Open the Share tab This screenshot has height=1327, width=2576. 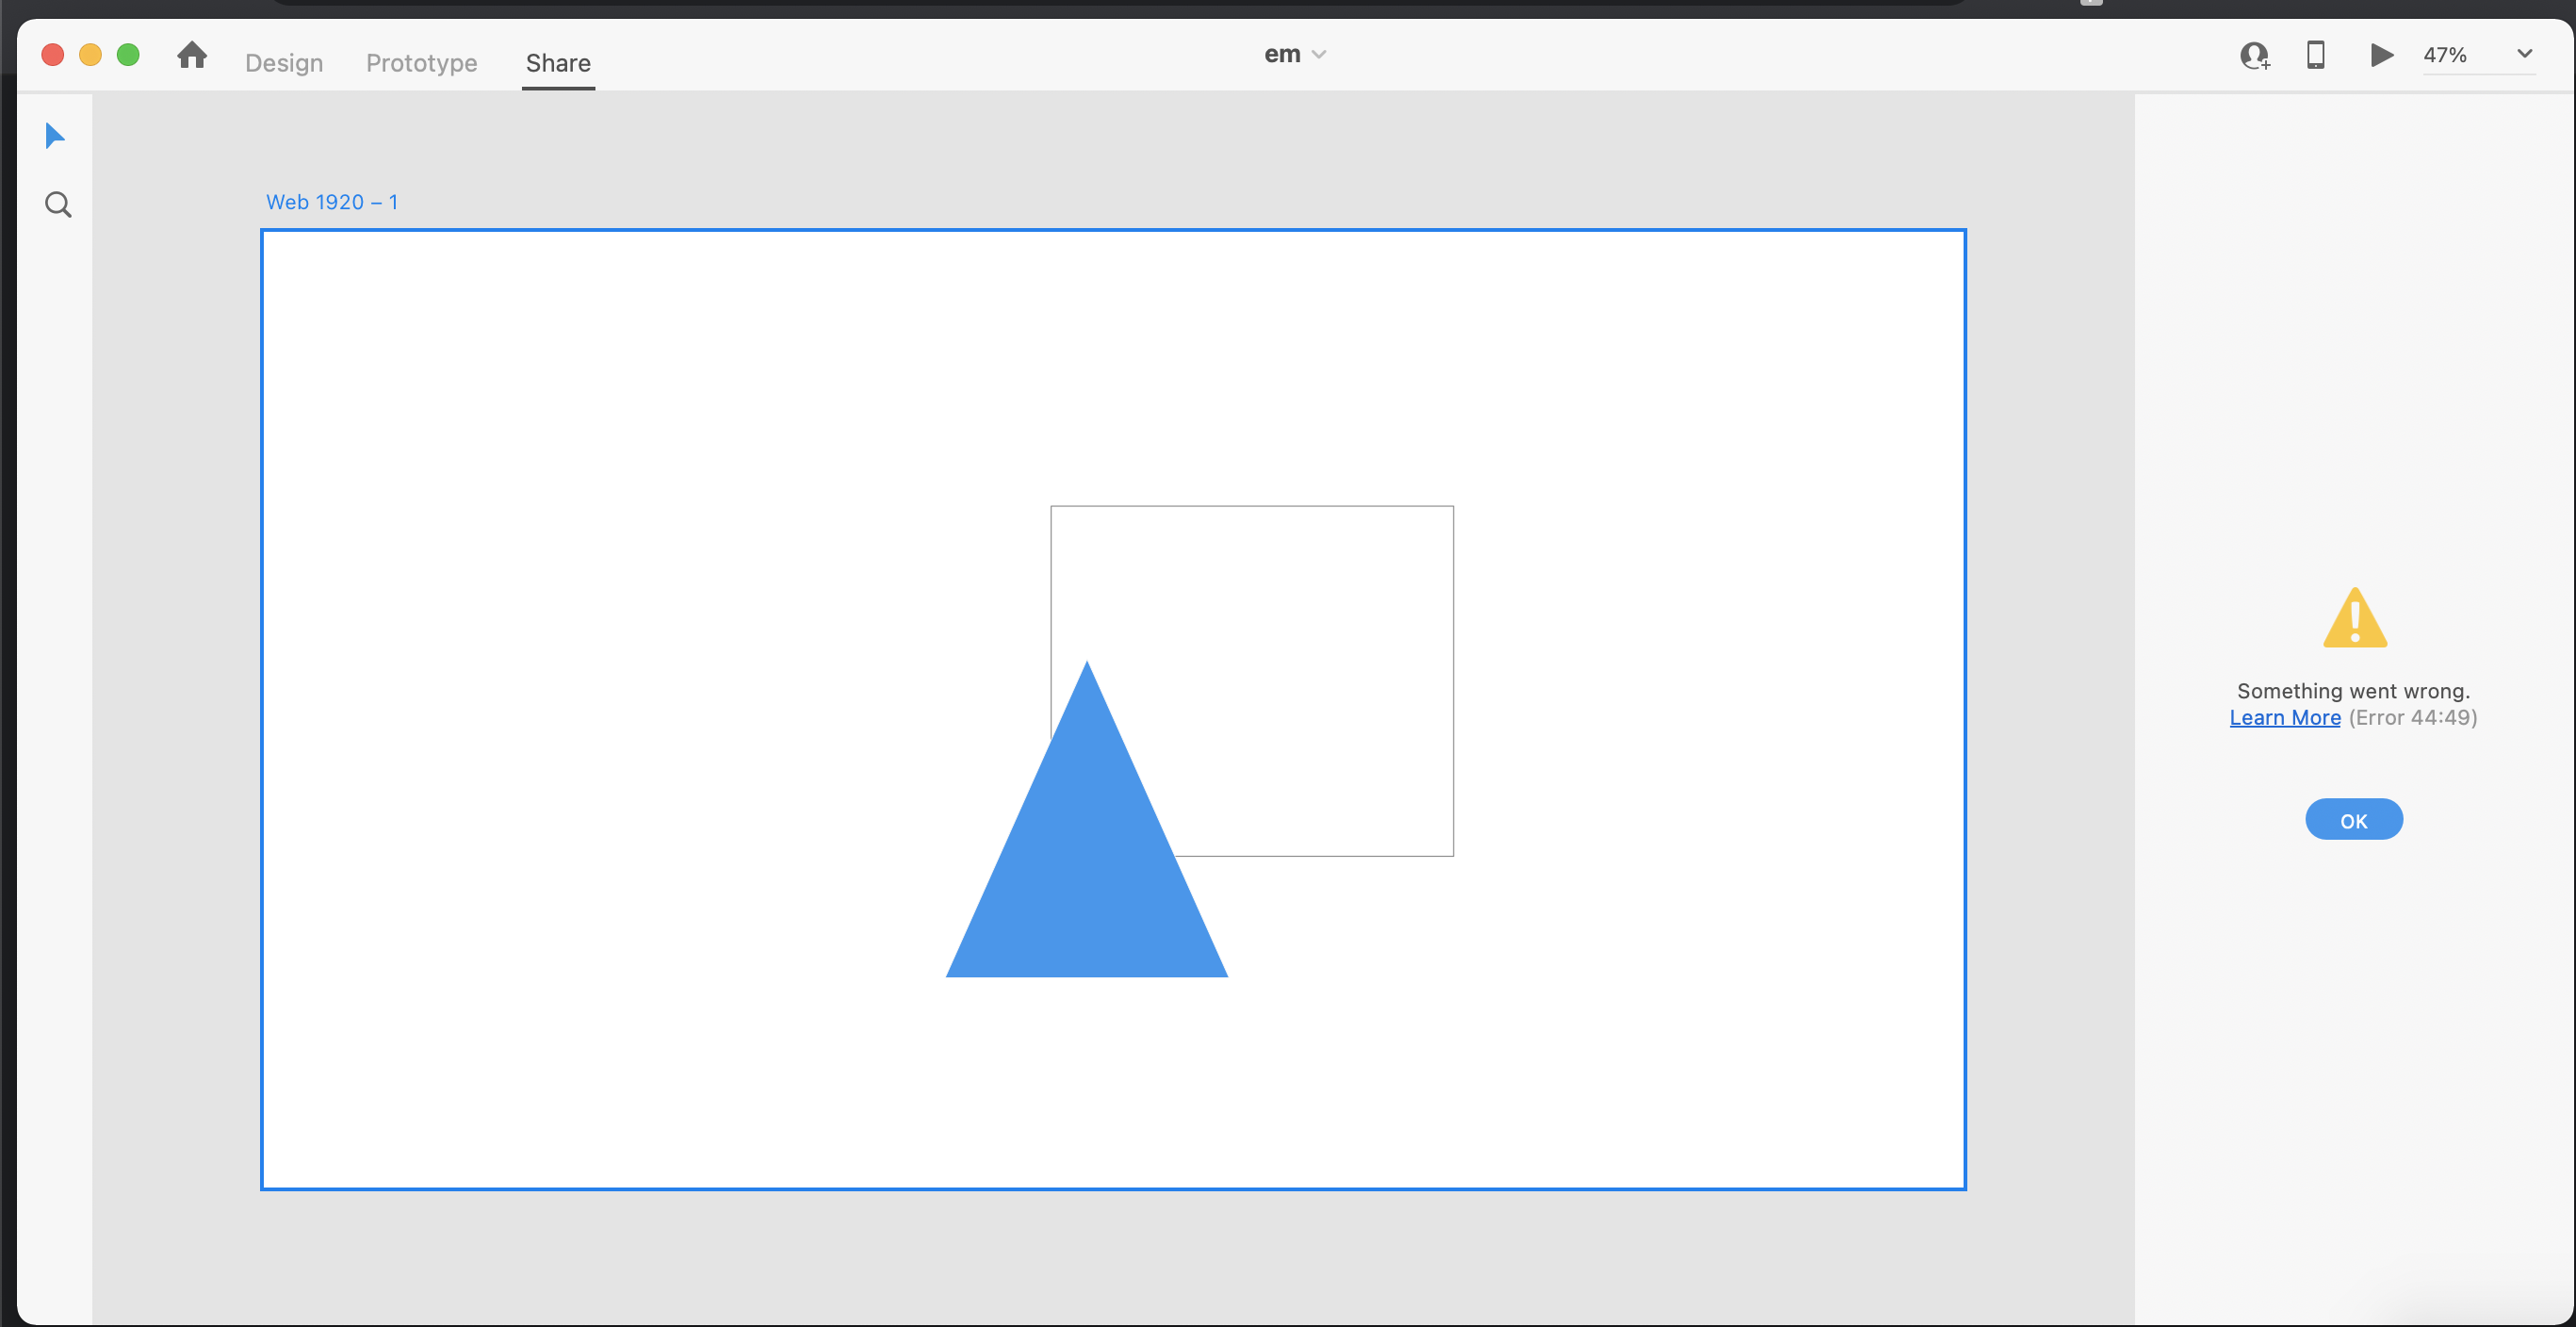(x=557, y=62)
